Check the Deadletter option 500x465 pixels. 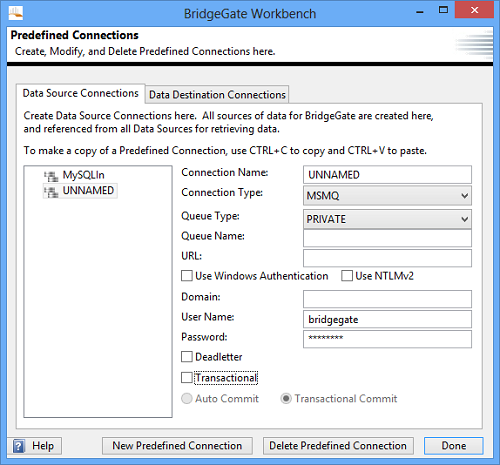click(x=187, y=357)
